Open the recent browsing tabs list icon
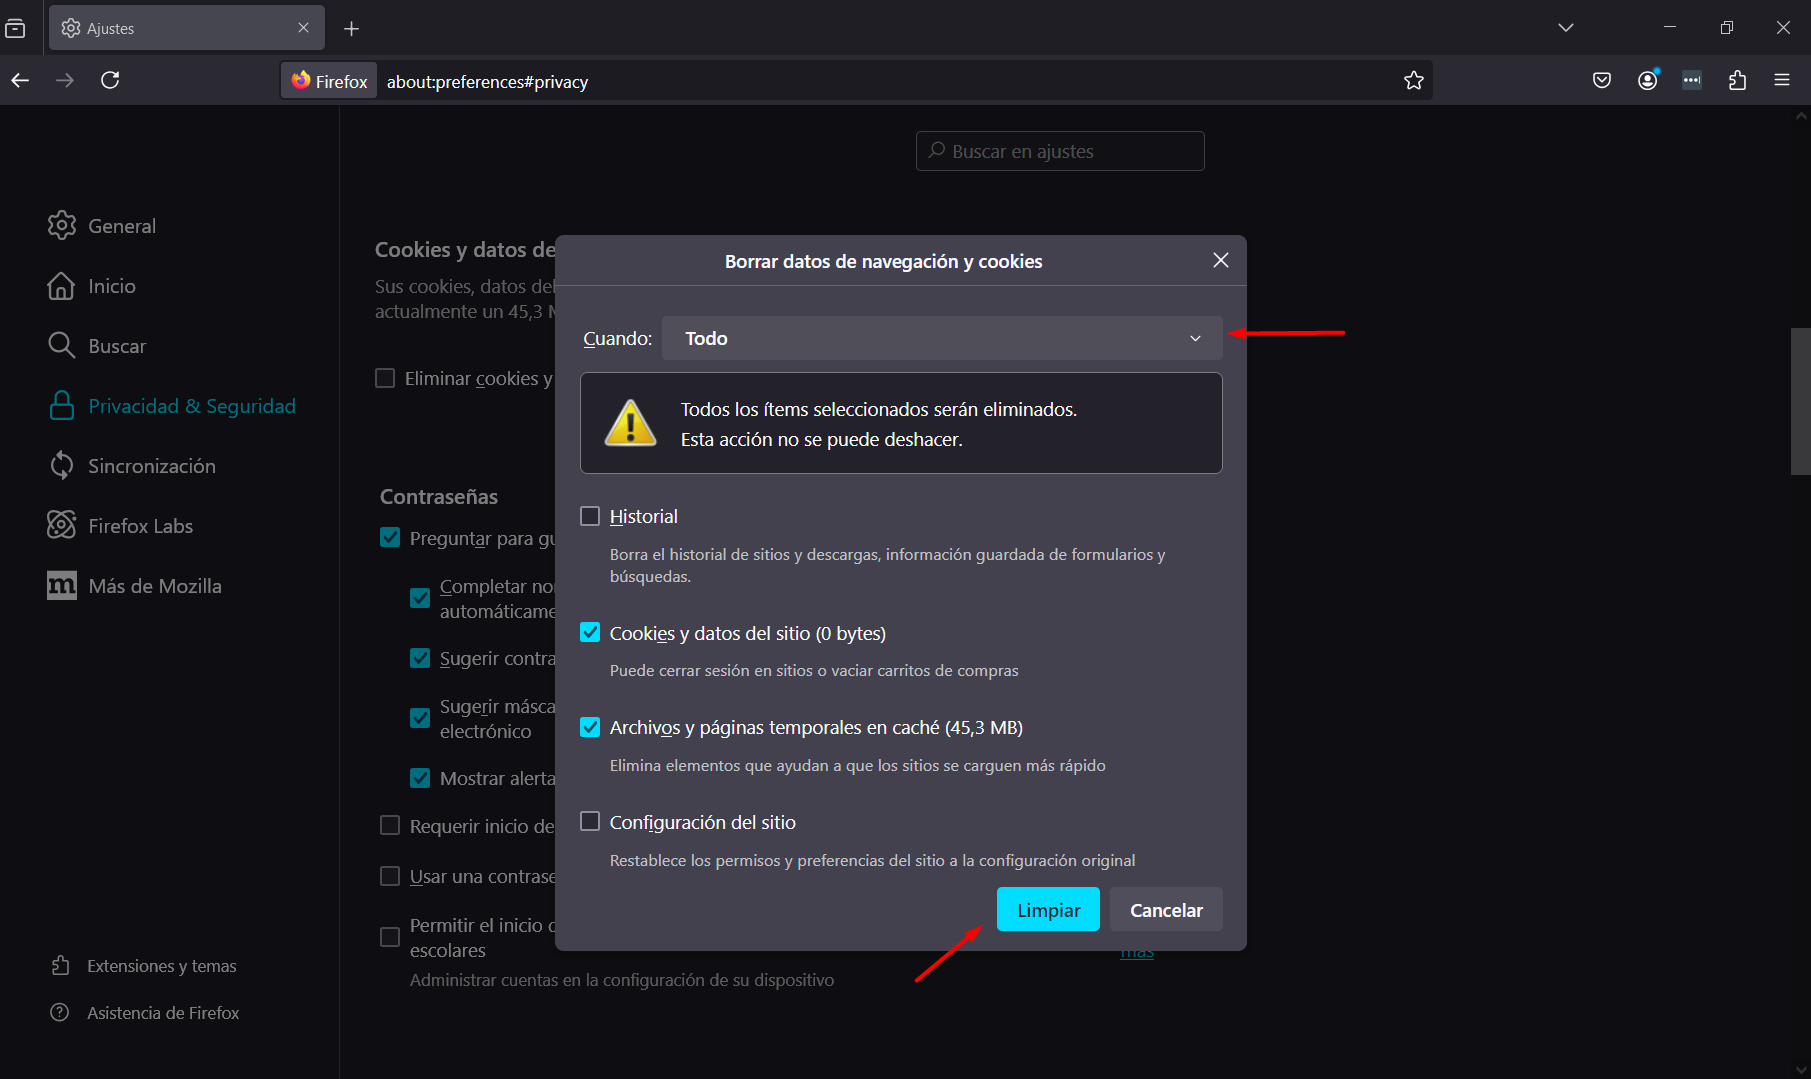 [16, 28]
